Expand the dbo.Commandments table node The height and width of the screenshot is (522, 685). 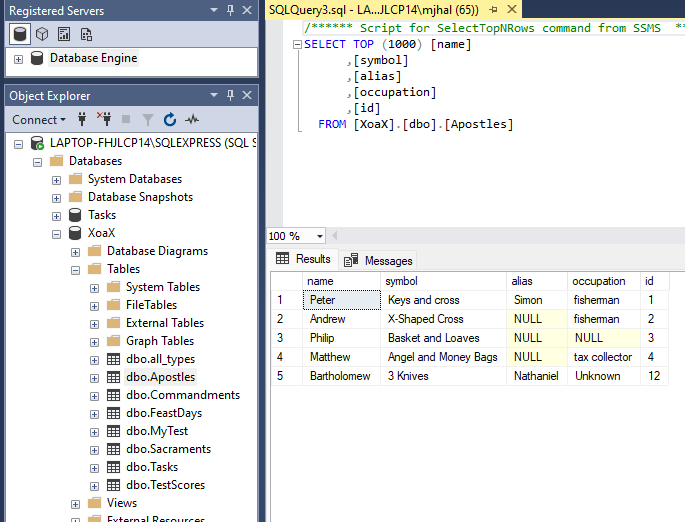[94, 395]
